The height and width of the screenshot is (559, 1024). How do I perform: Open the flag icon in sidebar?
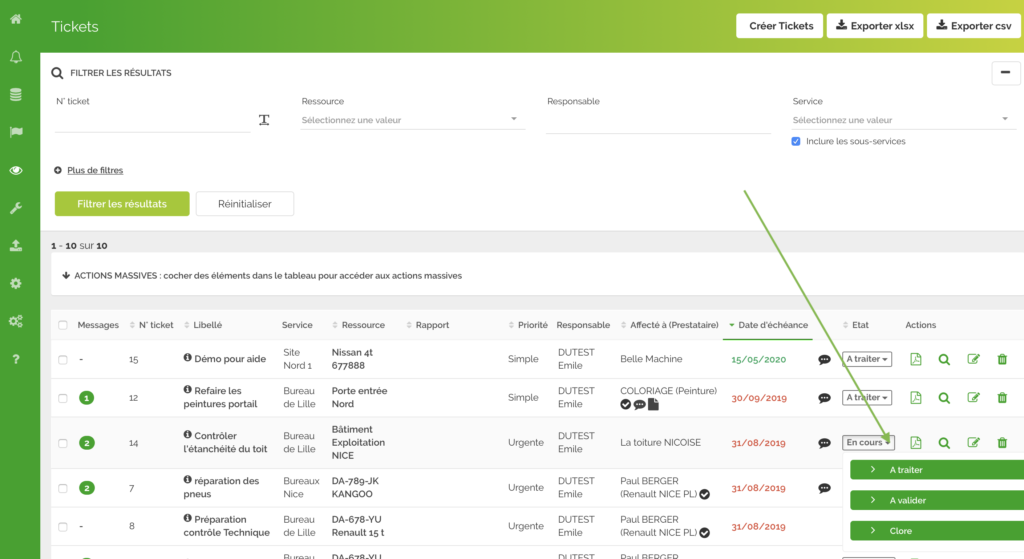(x=16, y=132)
